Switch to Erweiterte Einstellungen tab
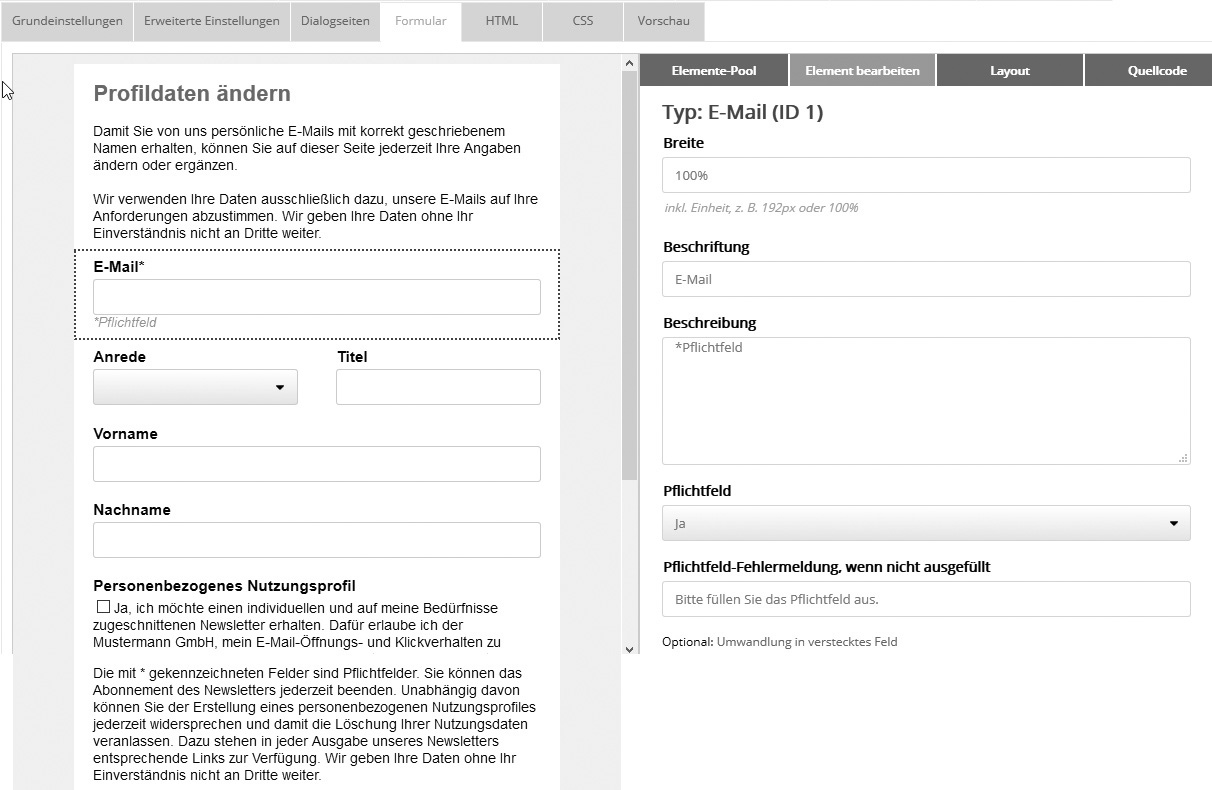This screenshot has height=790, width=1212. pyautogui.click(x=212, y=21)
